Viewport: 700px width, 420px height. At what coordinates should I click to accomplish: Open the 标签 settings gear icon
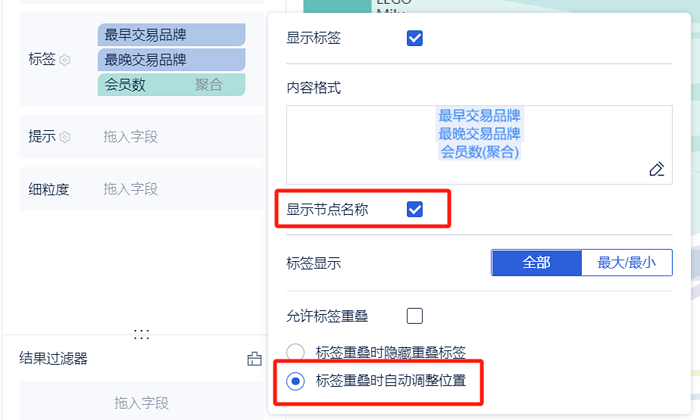(65, 60)
